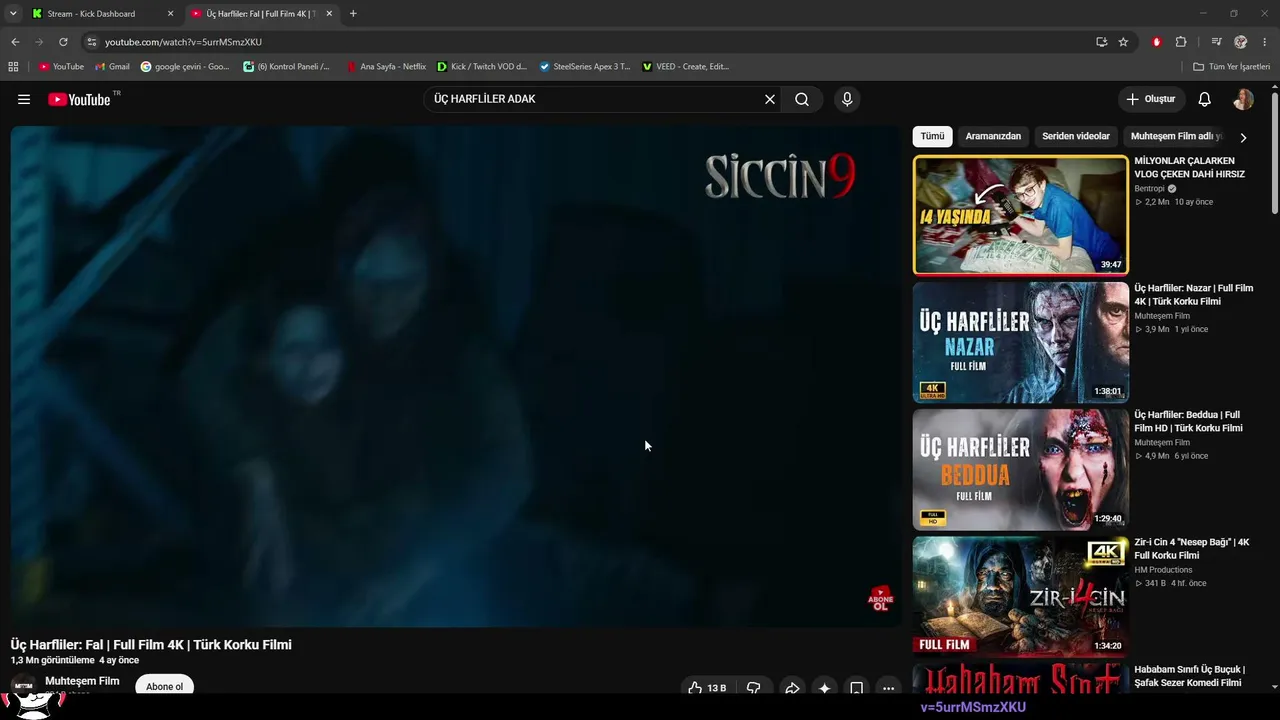Open the Chrome profile avatar
Viewport: 1280px width, 720px height.
1241,42
